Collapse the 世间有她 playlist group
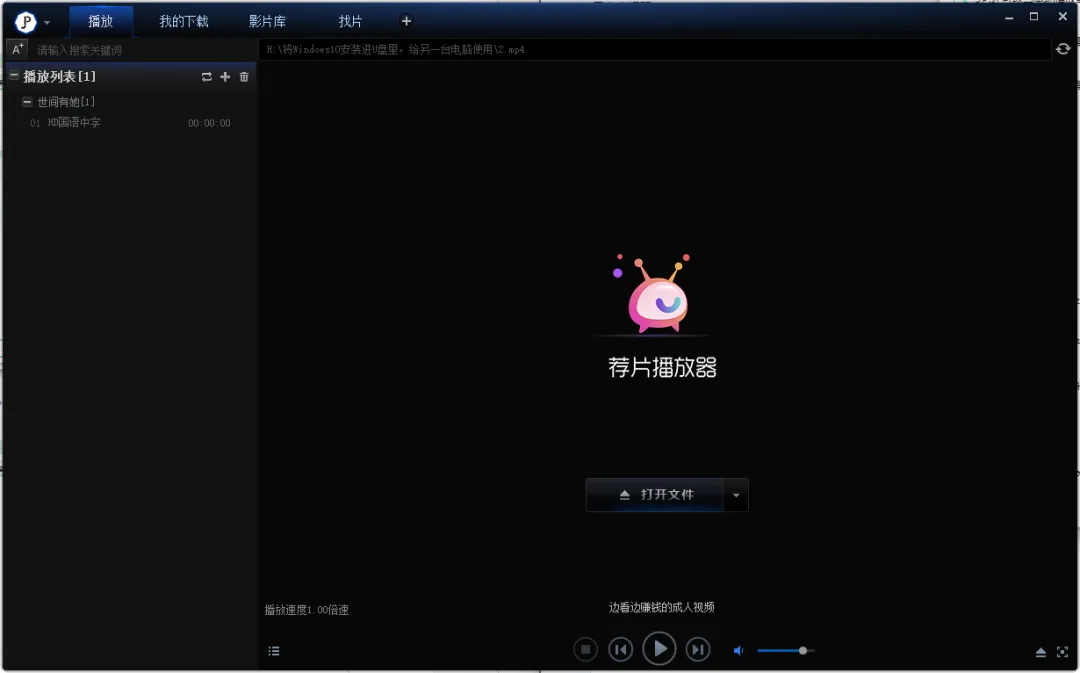 [28, 102]
